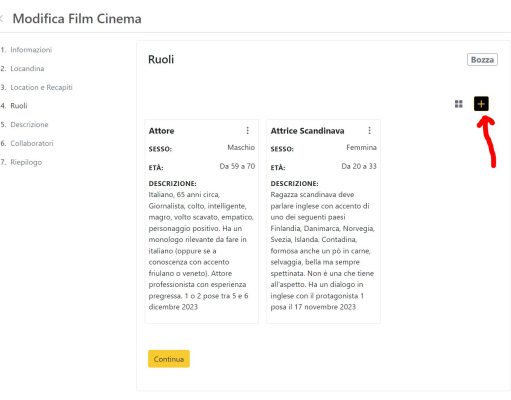Open three-dot menu on Attore card
The image size is (511, 400).
pyautogui.click(x=247, y=130)
